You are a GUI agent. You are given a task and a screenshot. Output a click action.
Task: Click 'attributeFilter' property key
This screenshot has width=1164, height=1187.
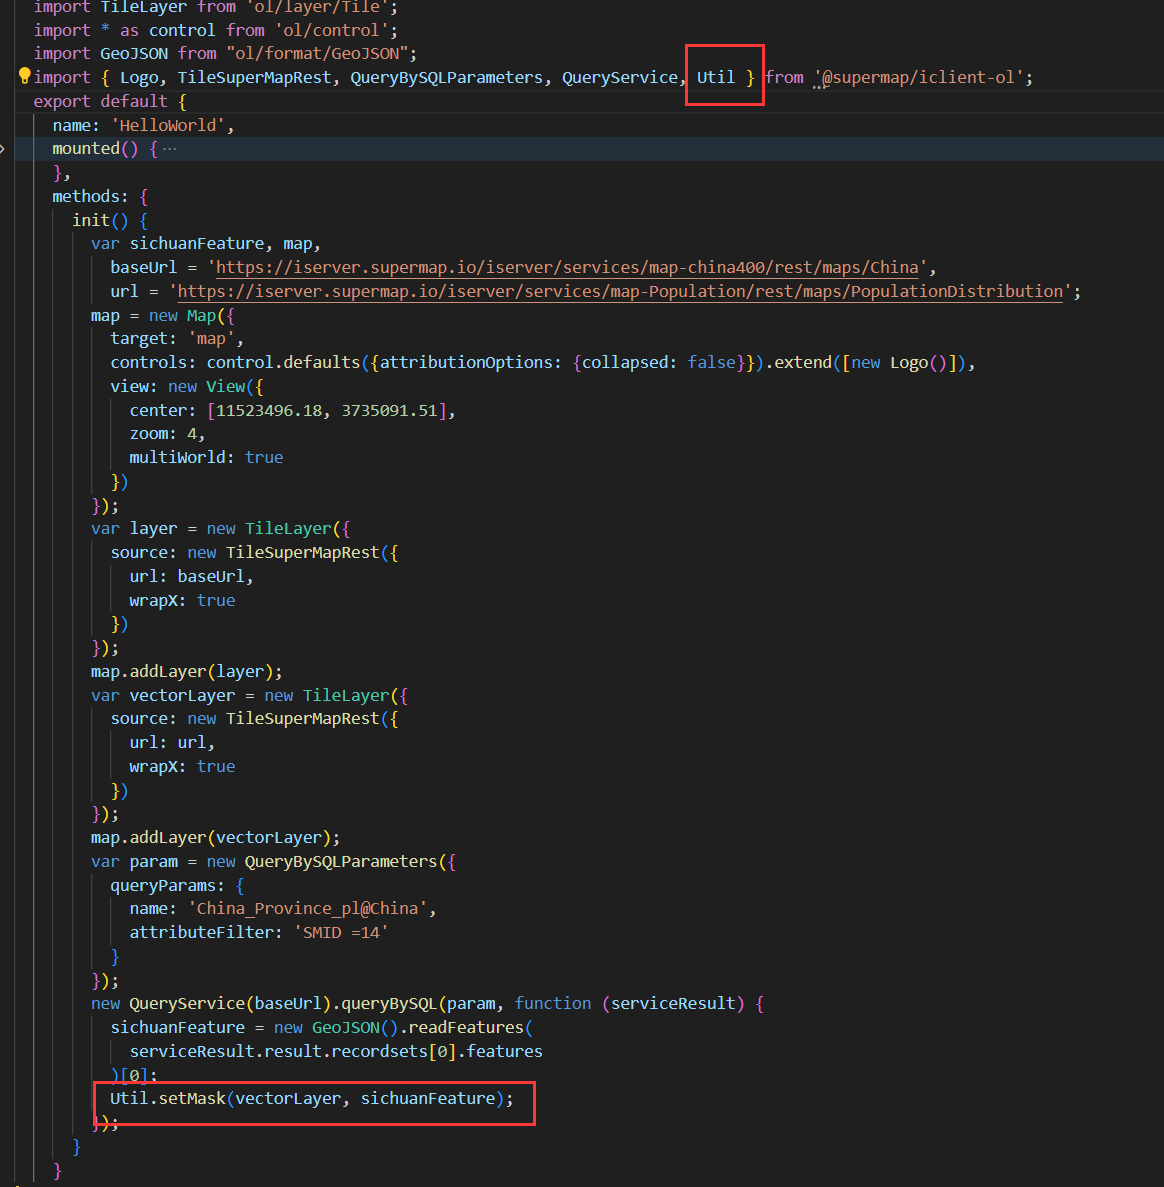201,933
